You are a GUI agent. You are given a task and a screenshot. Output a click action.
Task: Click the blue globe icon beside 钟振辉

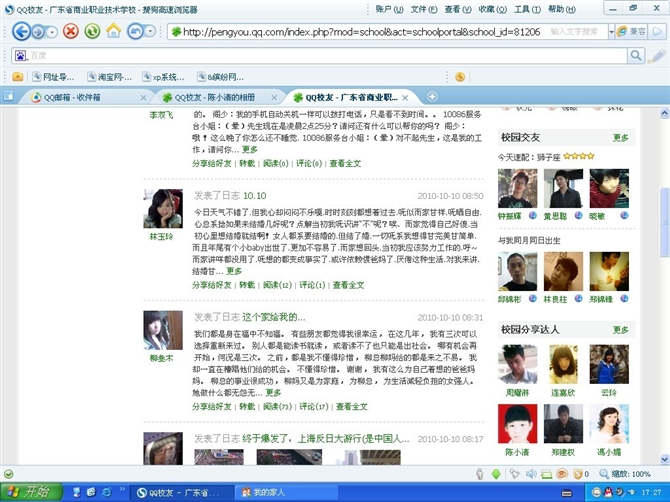532,215
